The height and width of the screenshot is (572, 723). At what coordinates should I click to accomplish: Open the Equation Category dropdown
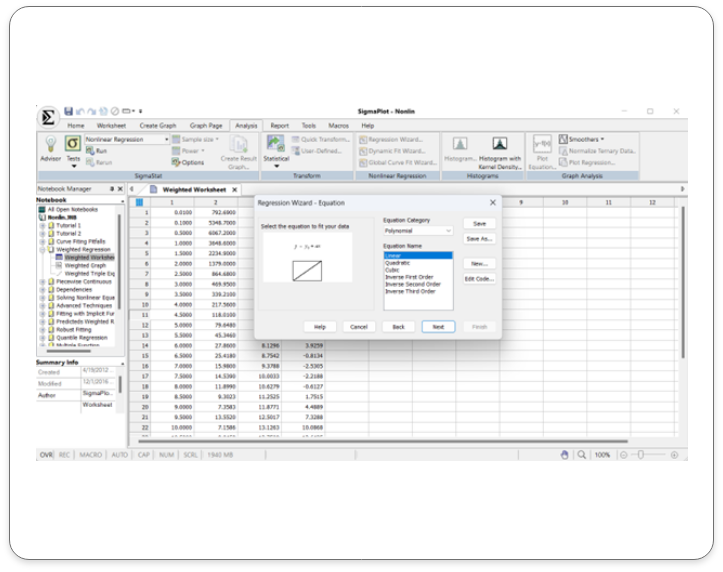coord(418,231)
